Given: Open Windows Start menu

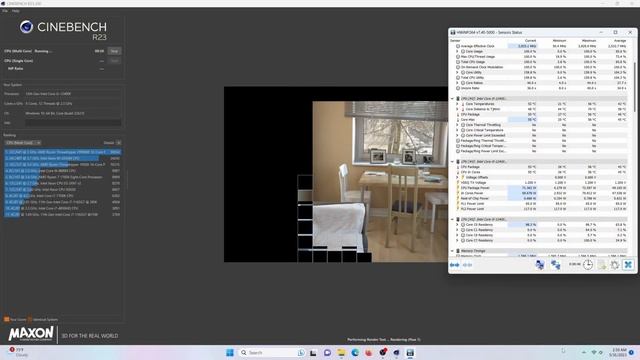Looking at the screenshot, I should point(230,352).
